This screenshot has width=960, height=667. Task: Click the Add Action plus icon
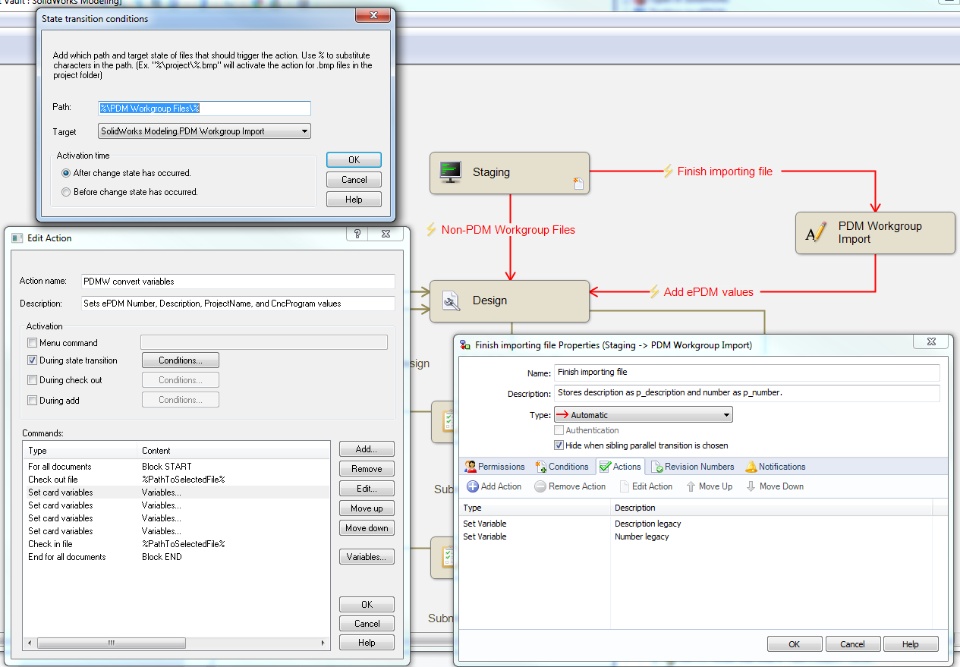473,486
